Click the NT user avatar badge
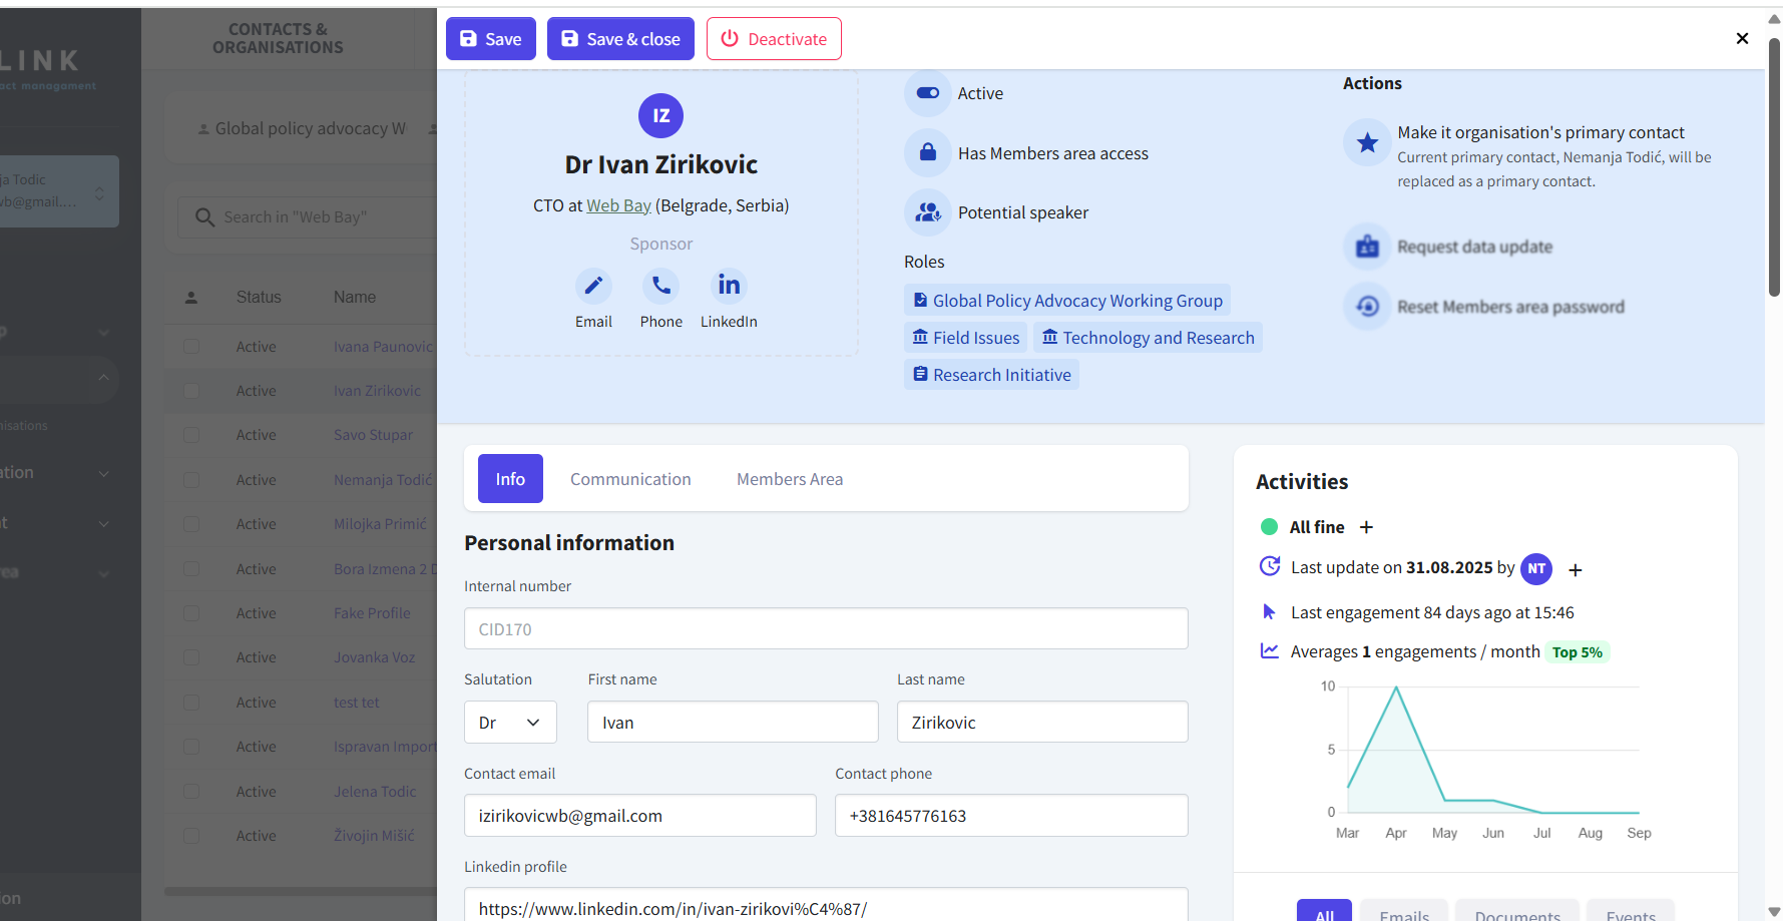This screenshot has width=1783, height=921. click(x=1537, y=569)
